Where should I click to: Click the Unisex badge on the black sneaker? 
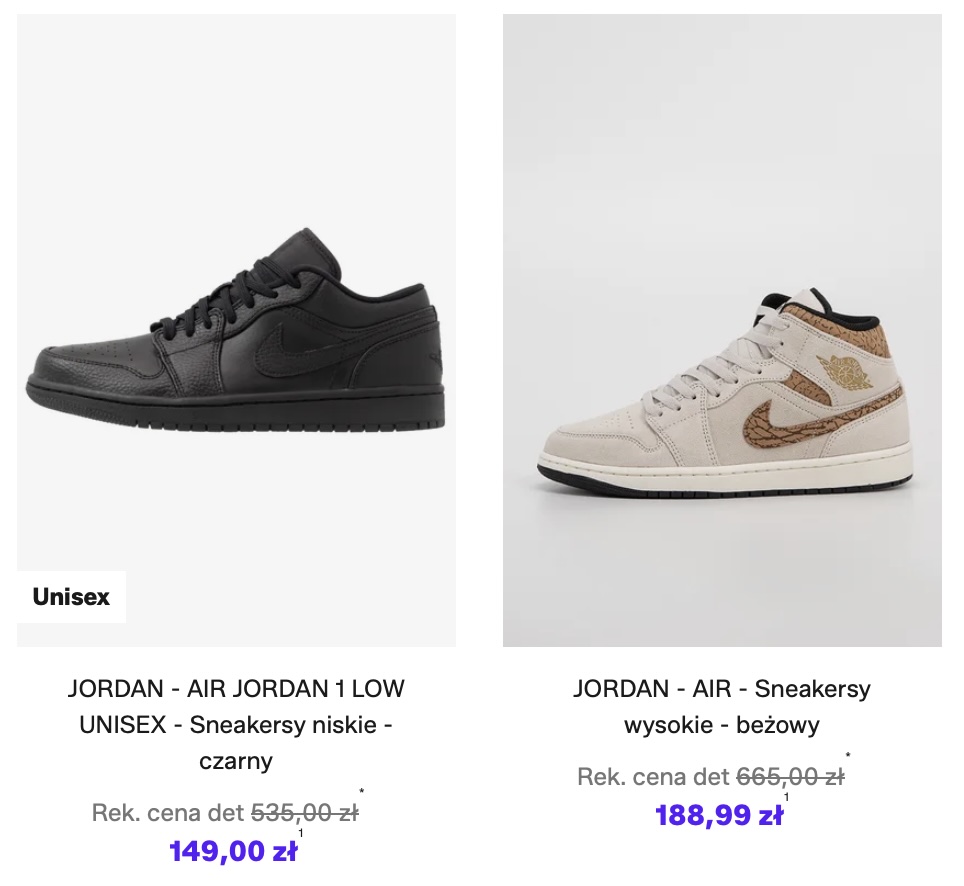click(71, 597)
